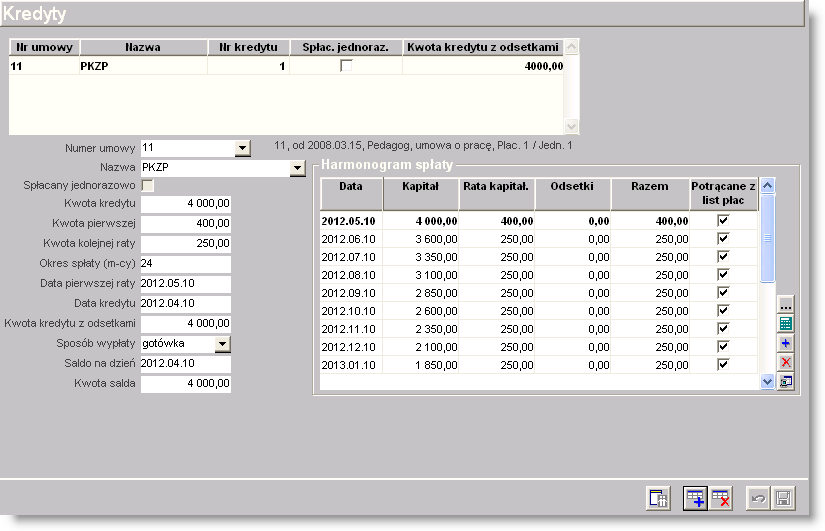Viewport: 825px width, 531px height.
Task: Open the calculator icon beside the schedule
Action: [786, 324]
